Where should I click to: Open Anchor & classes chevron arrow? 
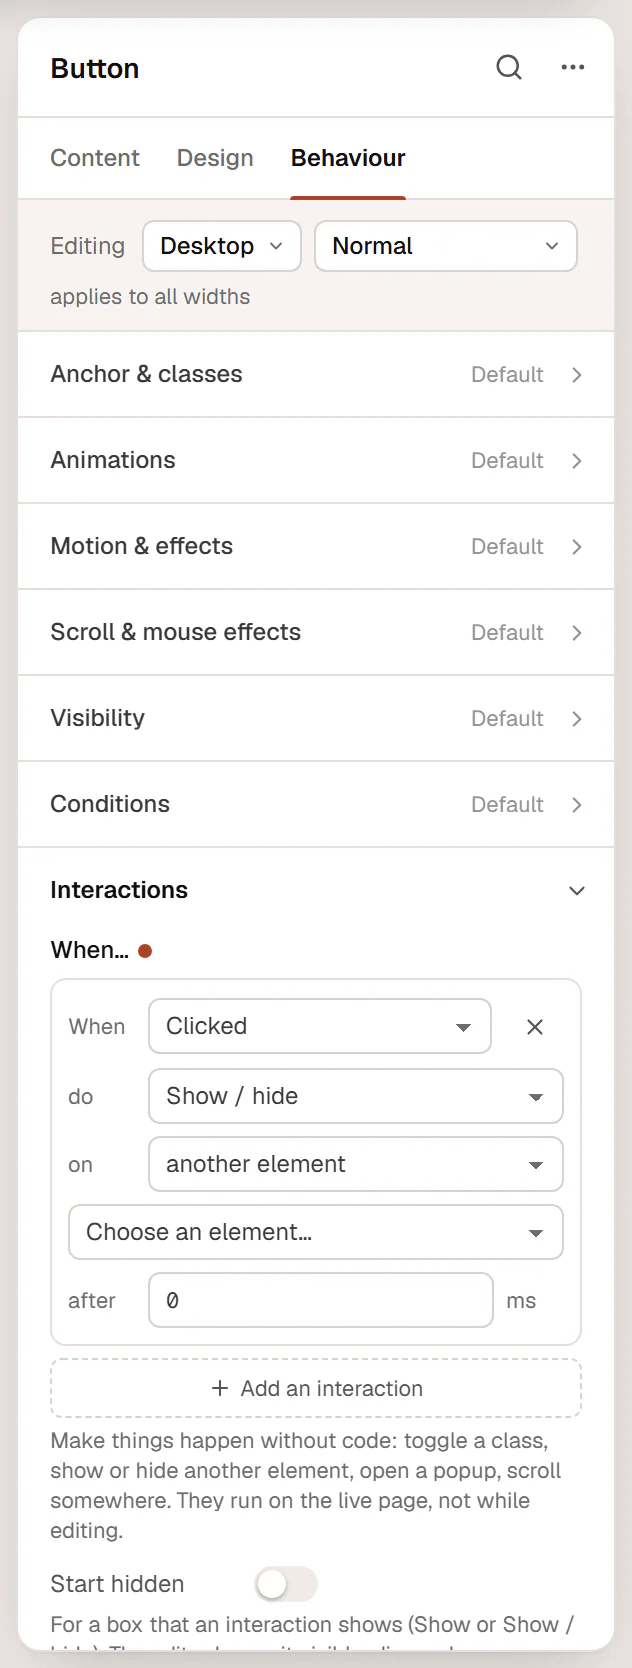pos(577,375)
